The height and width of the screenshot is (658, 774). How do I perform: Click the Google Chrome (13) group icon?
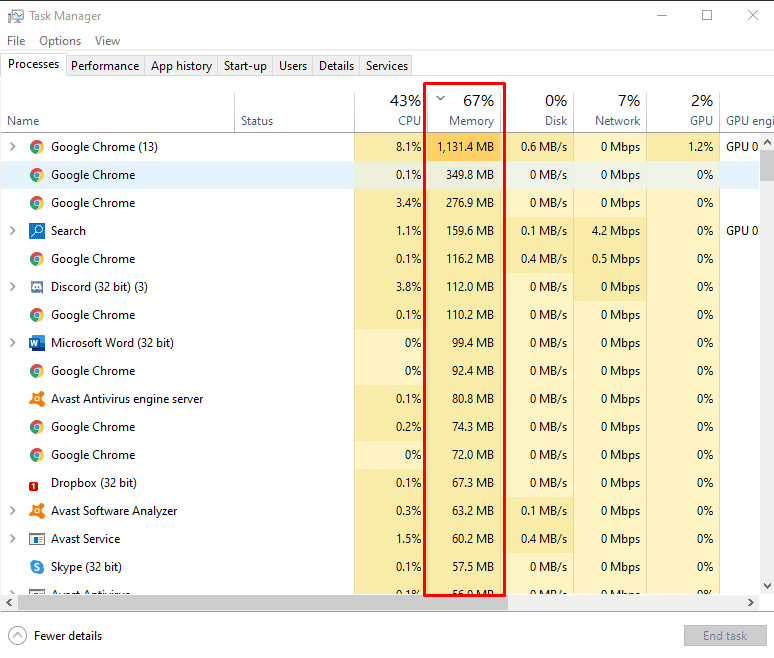pos(37,147)
